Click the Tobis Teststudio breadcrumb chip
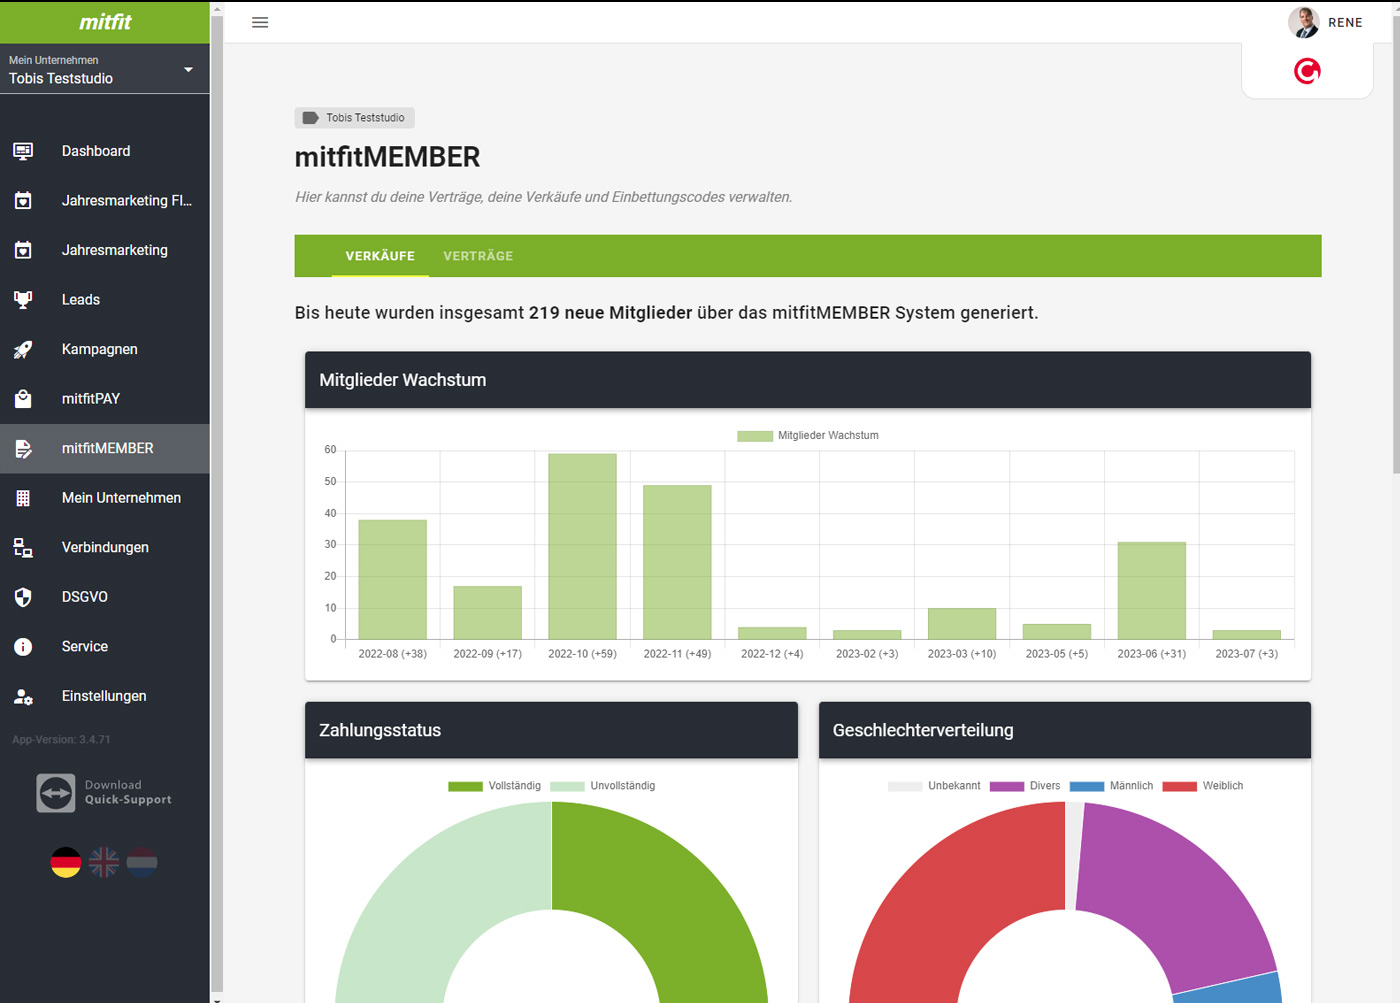The height and width of the screenshot is (1003, 1400). (x=354, y=118)
